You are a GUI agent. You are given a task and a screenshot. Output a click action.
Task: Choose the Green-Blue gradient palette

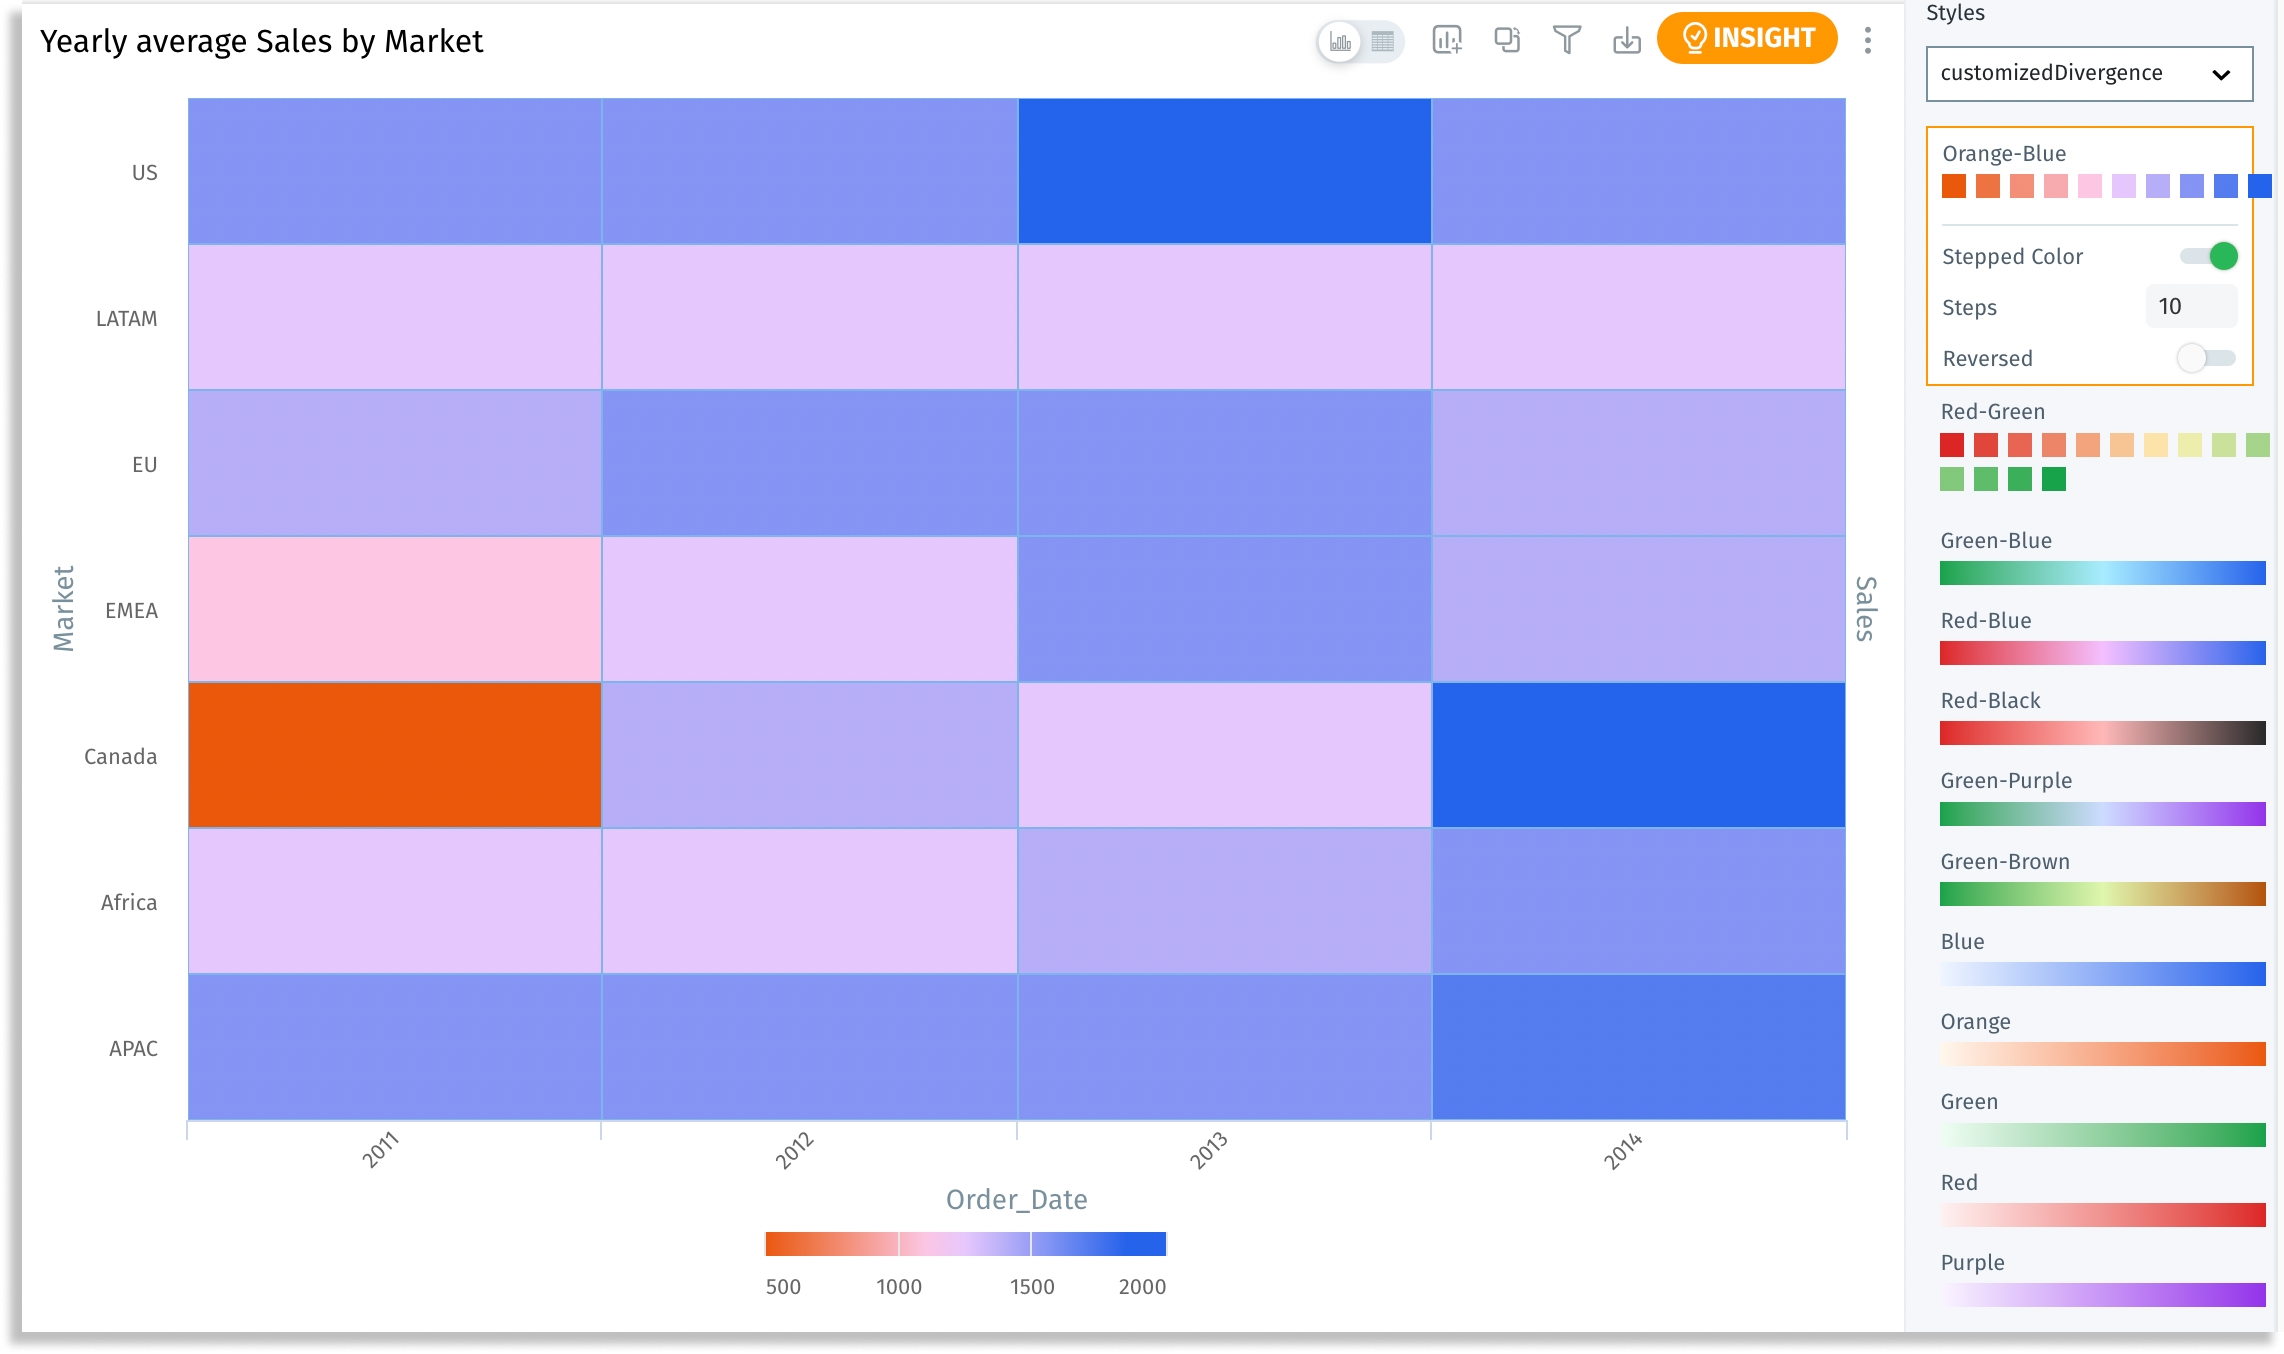[2102, 573]
